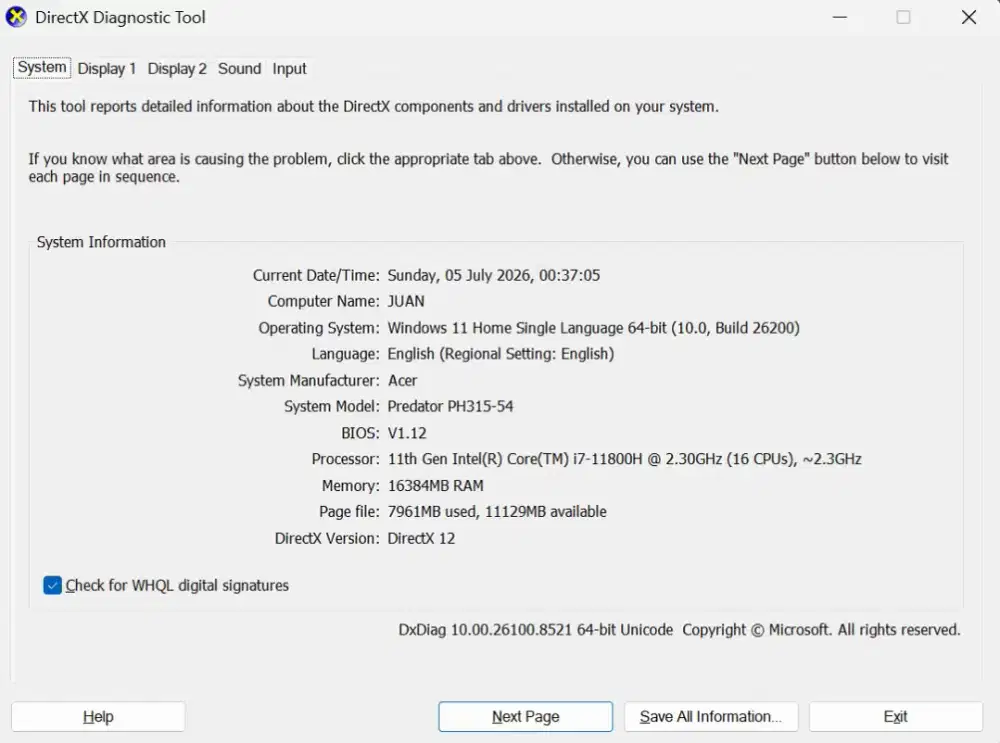Switch to the Display 2 tab
Image resolution: width=1000 pixels, height=743 pixels.
pyautogui.click(x=177, y=68)
